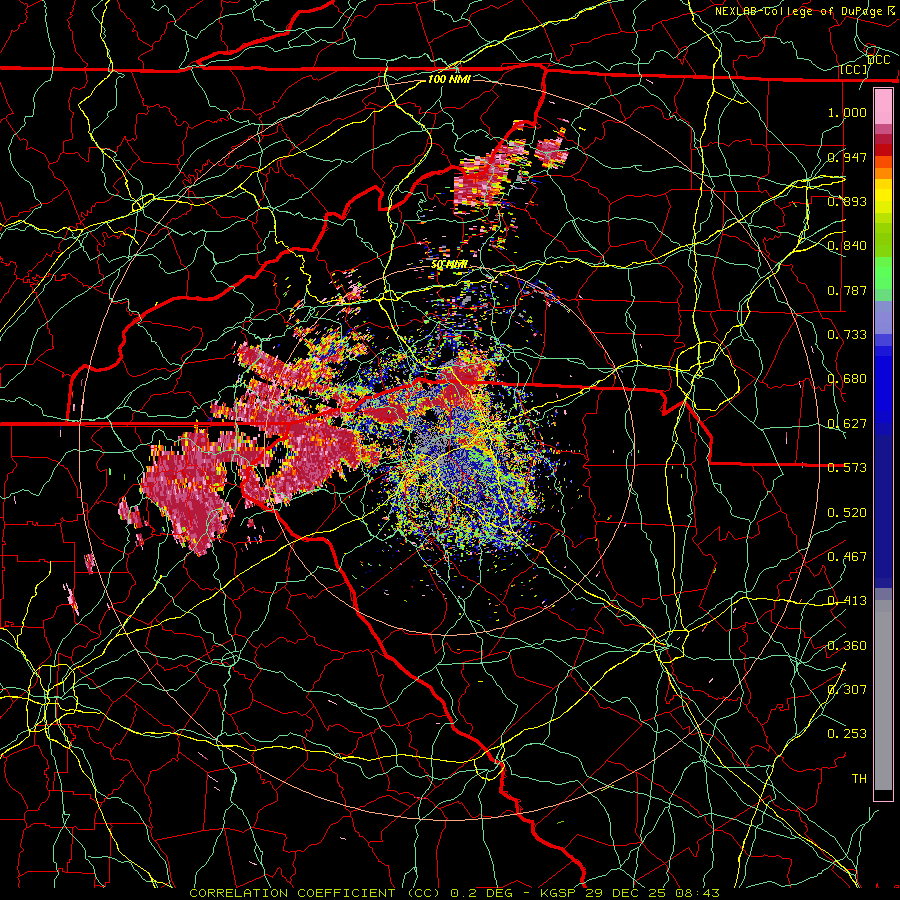Click the 0.627 scale value
This screenshot has height=900, width=900.
pos(847,424)
